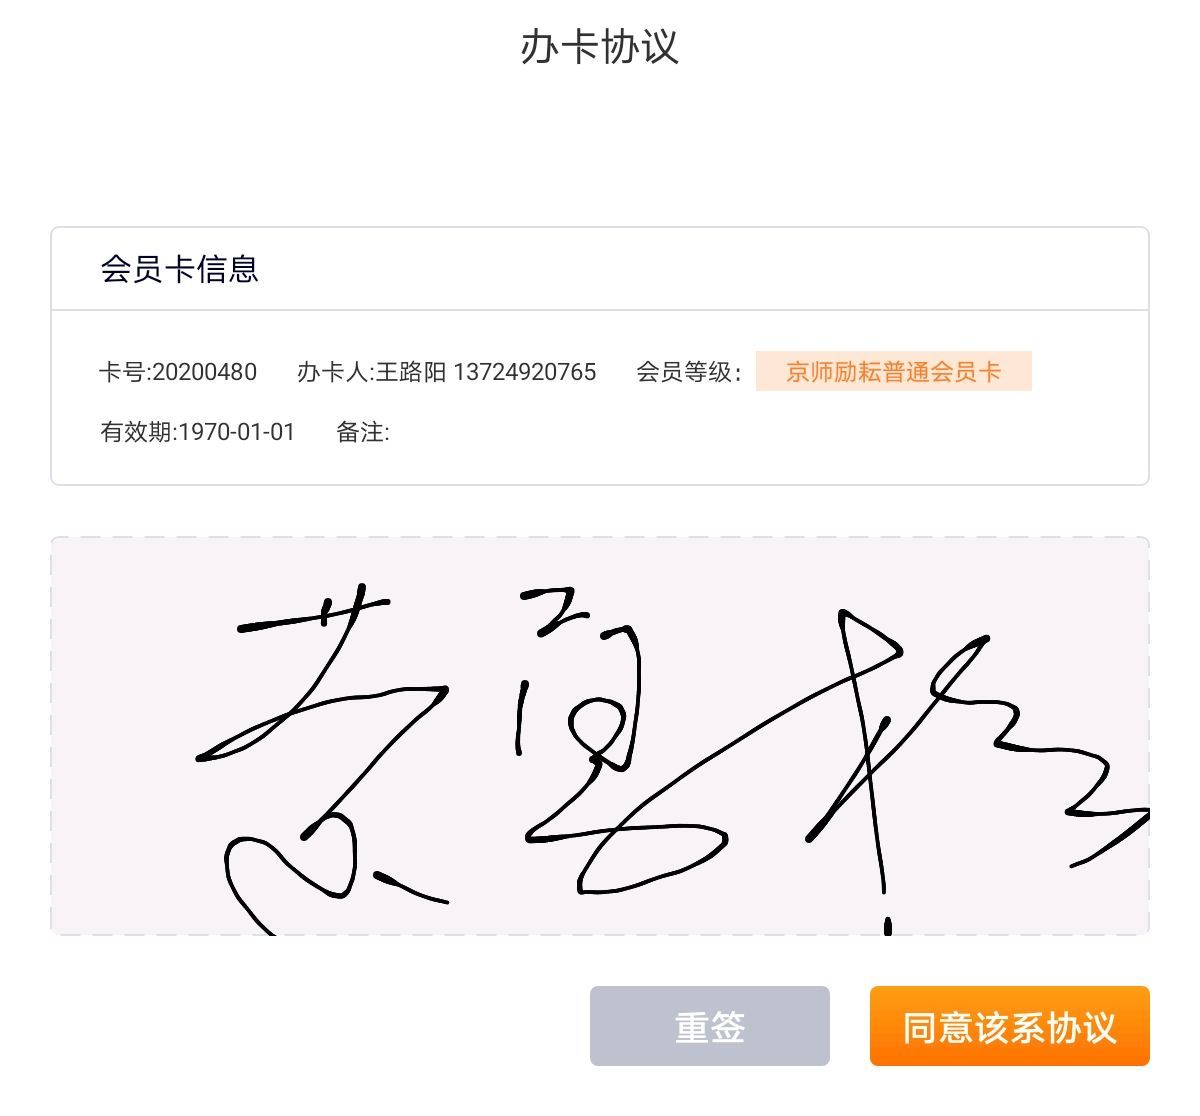Click the 重签 re-sign button
This screenshot has height=1116, width=1200.
point(709,1026)
